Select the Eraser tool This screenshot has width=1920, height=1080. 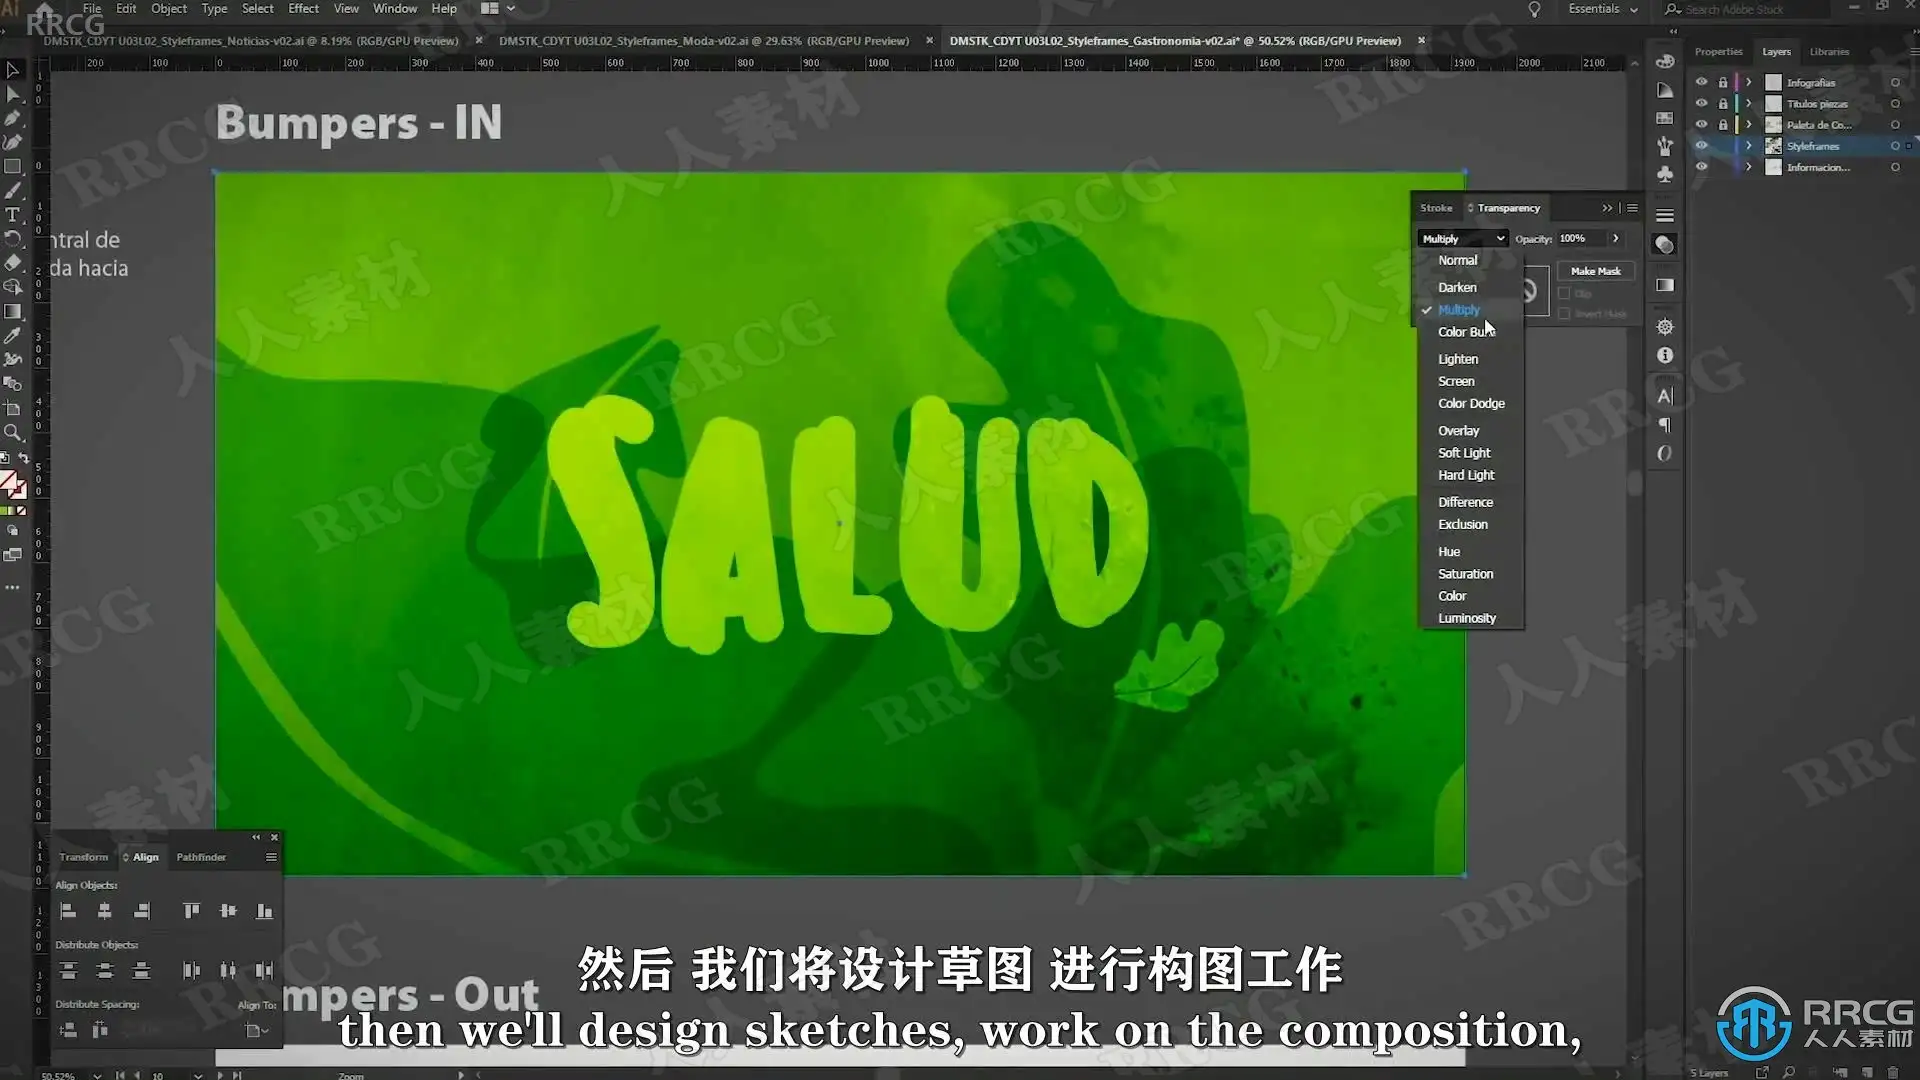[x=13, y=263]
